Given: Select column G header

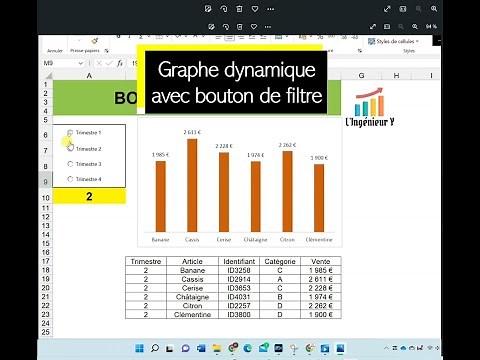Looking at the screenshot, I should pos(361,76).
